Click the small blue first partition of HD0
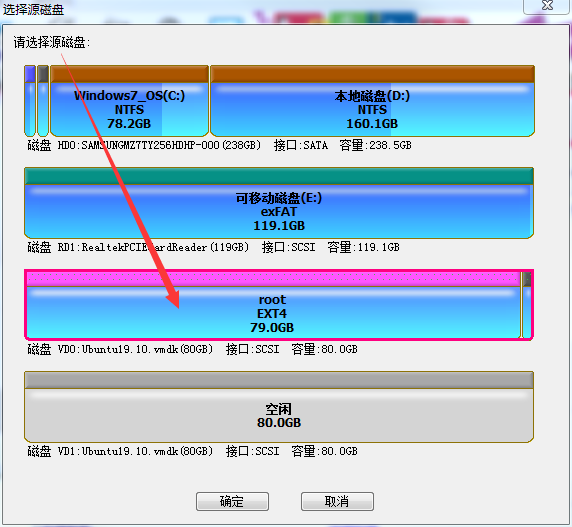This screenshot has height=527, width=572. coord(30,101)
